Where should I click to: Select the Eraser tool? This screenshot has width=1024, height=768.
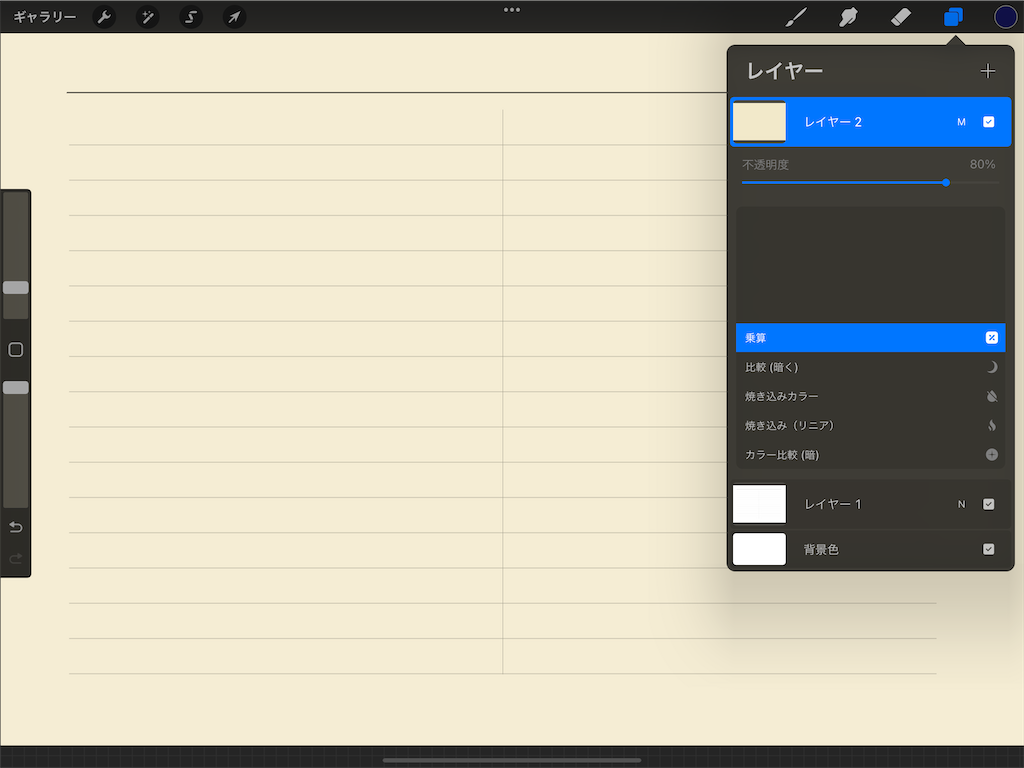click(x=901, y=17)
